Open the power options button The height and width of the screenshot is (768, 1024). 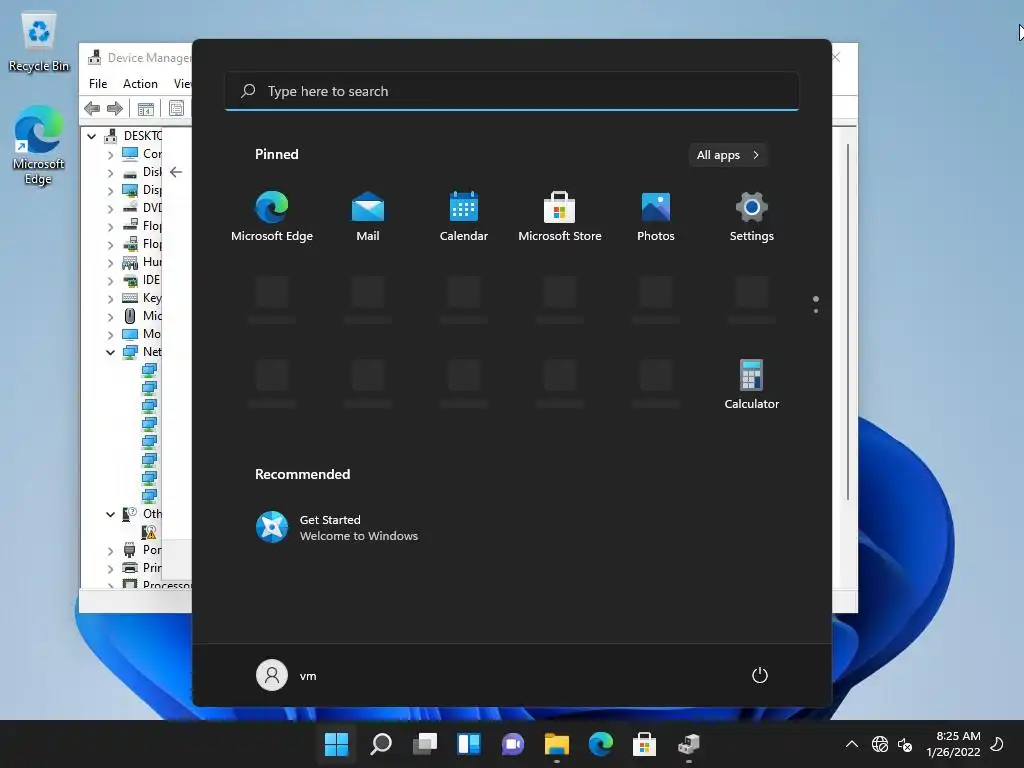(x=760, y=675)
